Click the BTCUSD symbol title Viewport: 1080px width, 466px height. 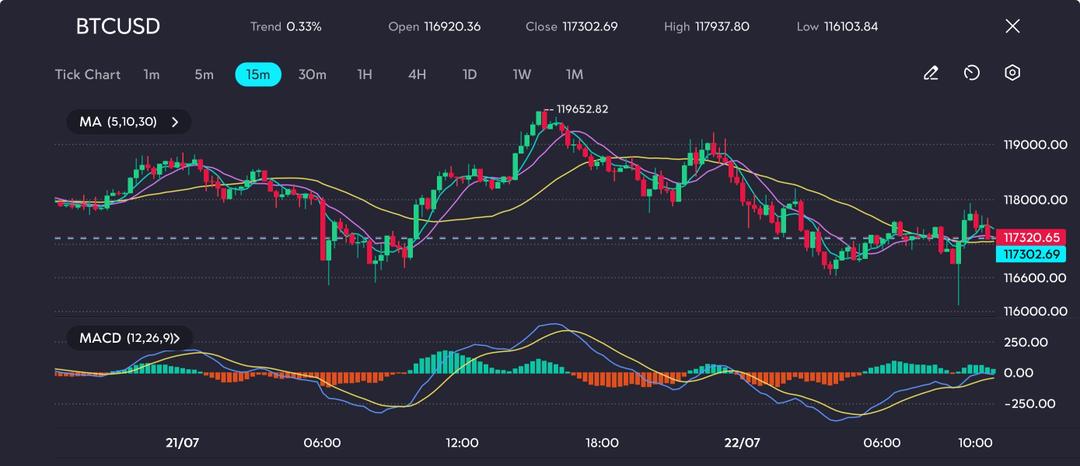click(117, 26)
